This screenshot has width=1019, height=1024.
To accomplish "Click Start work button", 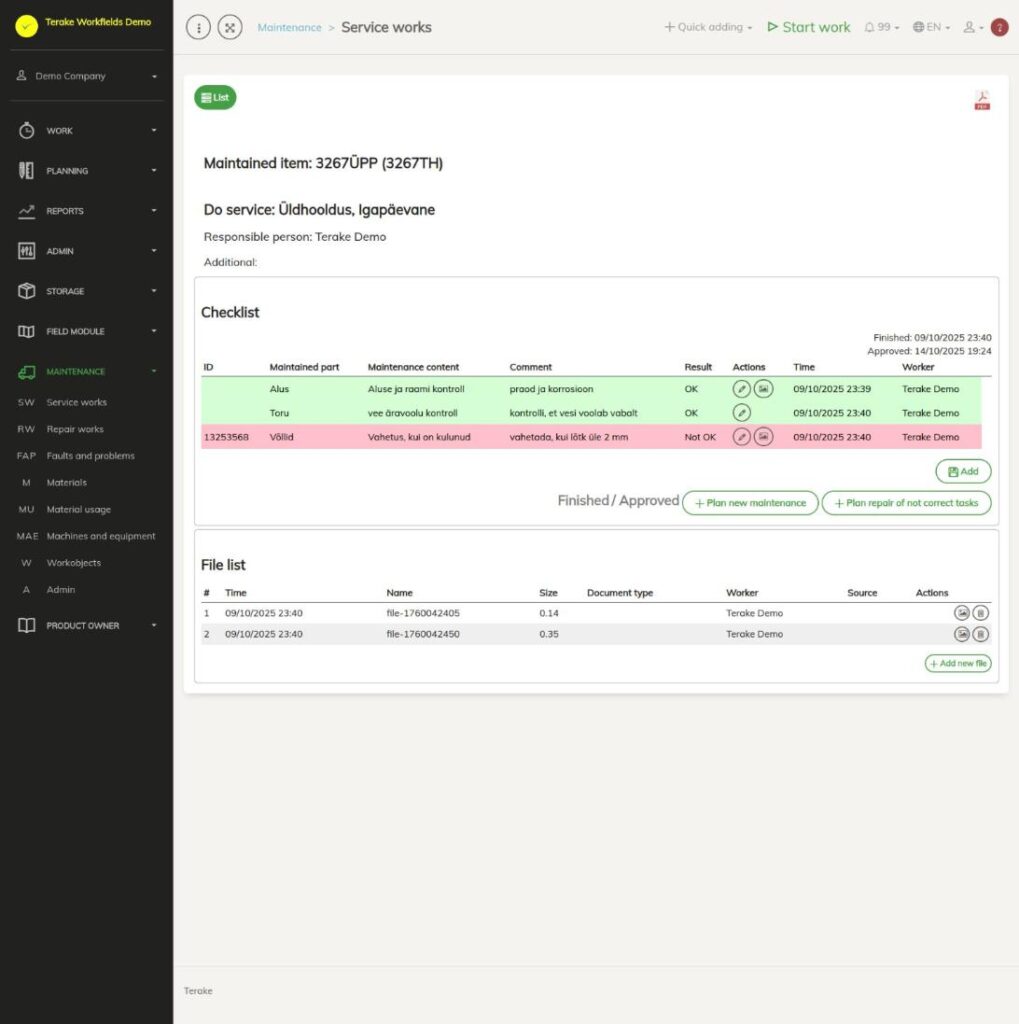I will [x=809, y=27].
